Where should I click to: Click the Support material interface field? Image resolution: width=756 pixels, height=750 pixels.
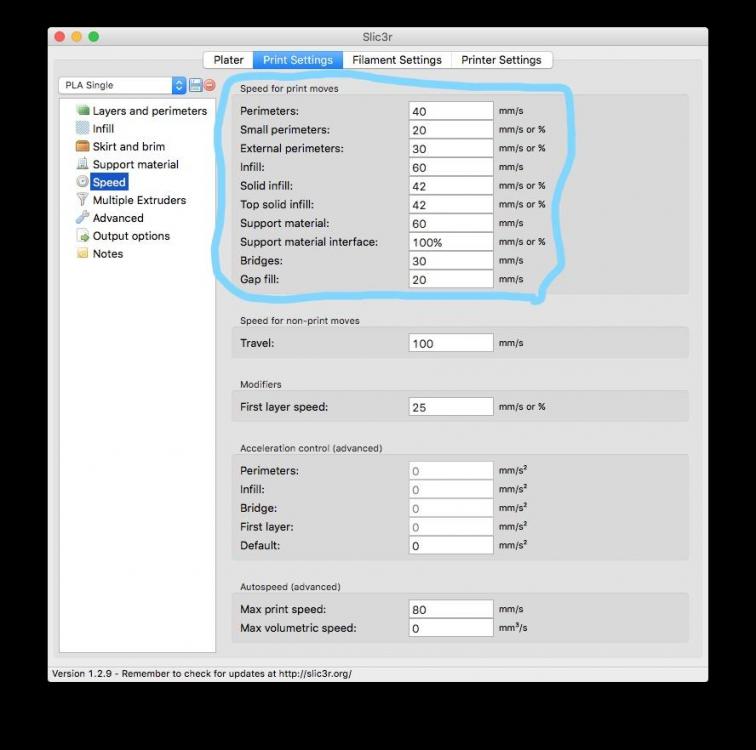451,242
